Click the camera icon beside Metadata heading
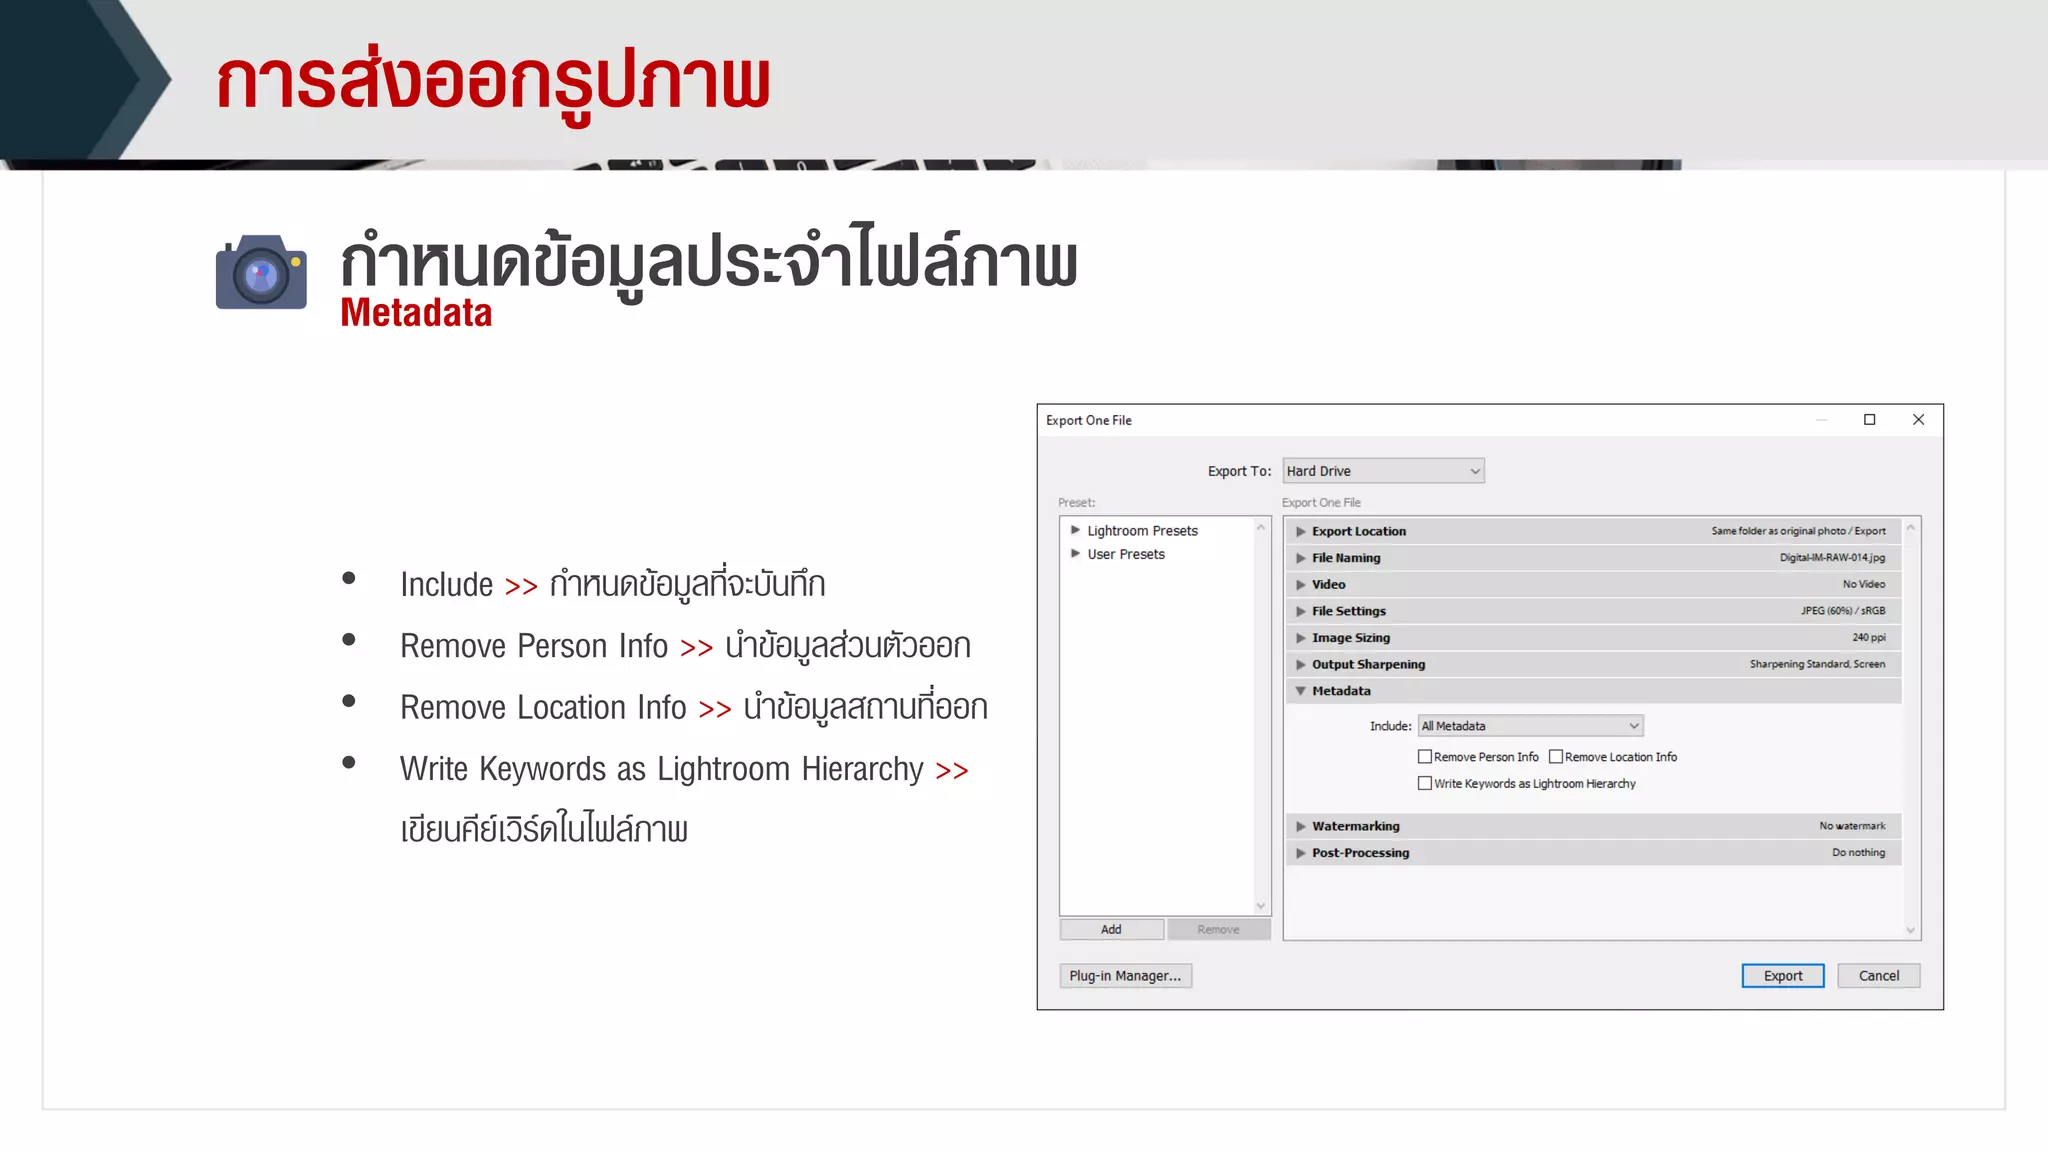The width and height of the screenshot is (2048, 1152). (261, 272)
